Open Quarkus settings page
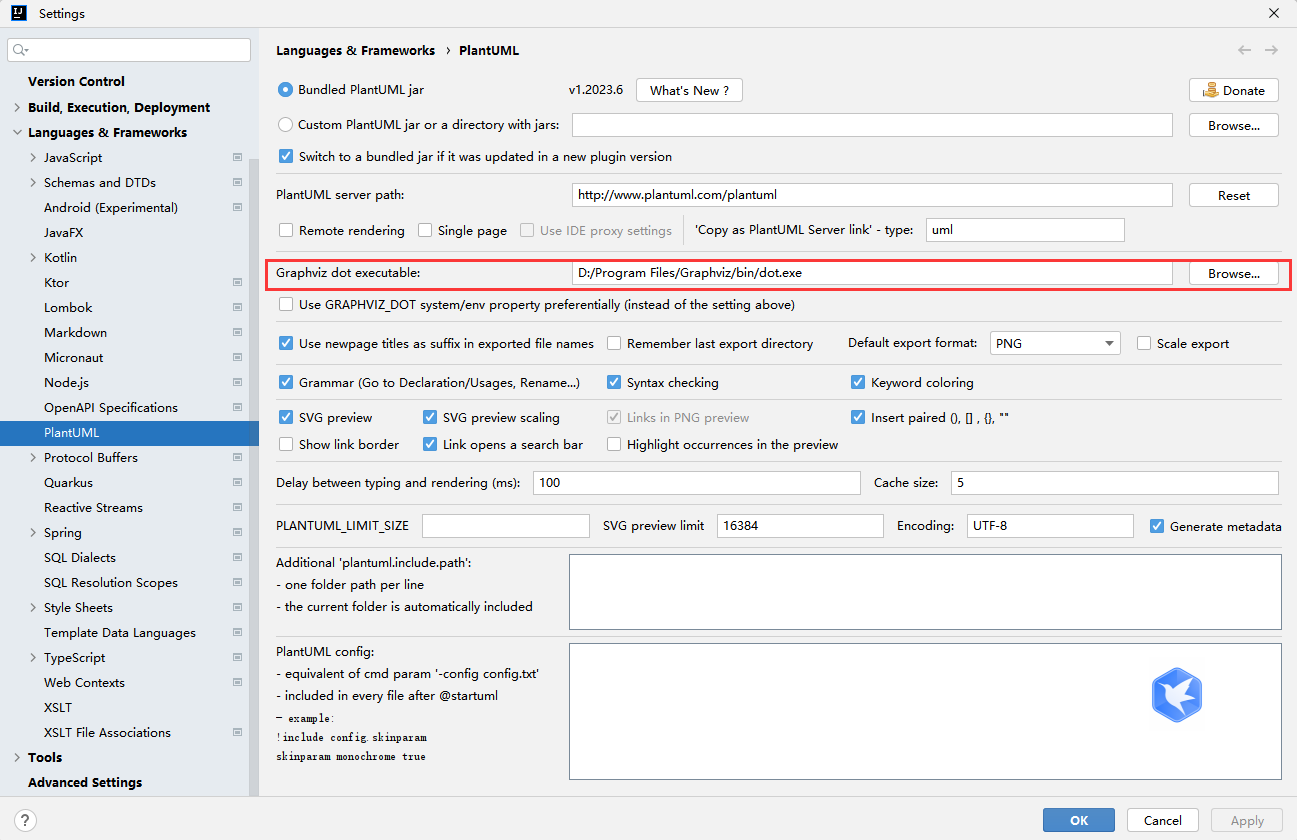Image resolution: width=1297 pixels, height=840 pixels. 68,483
